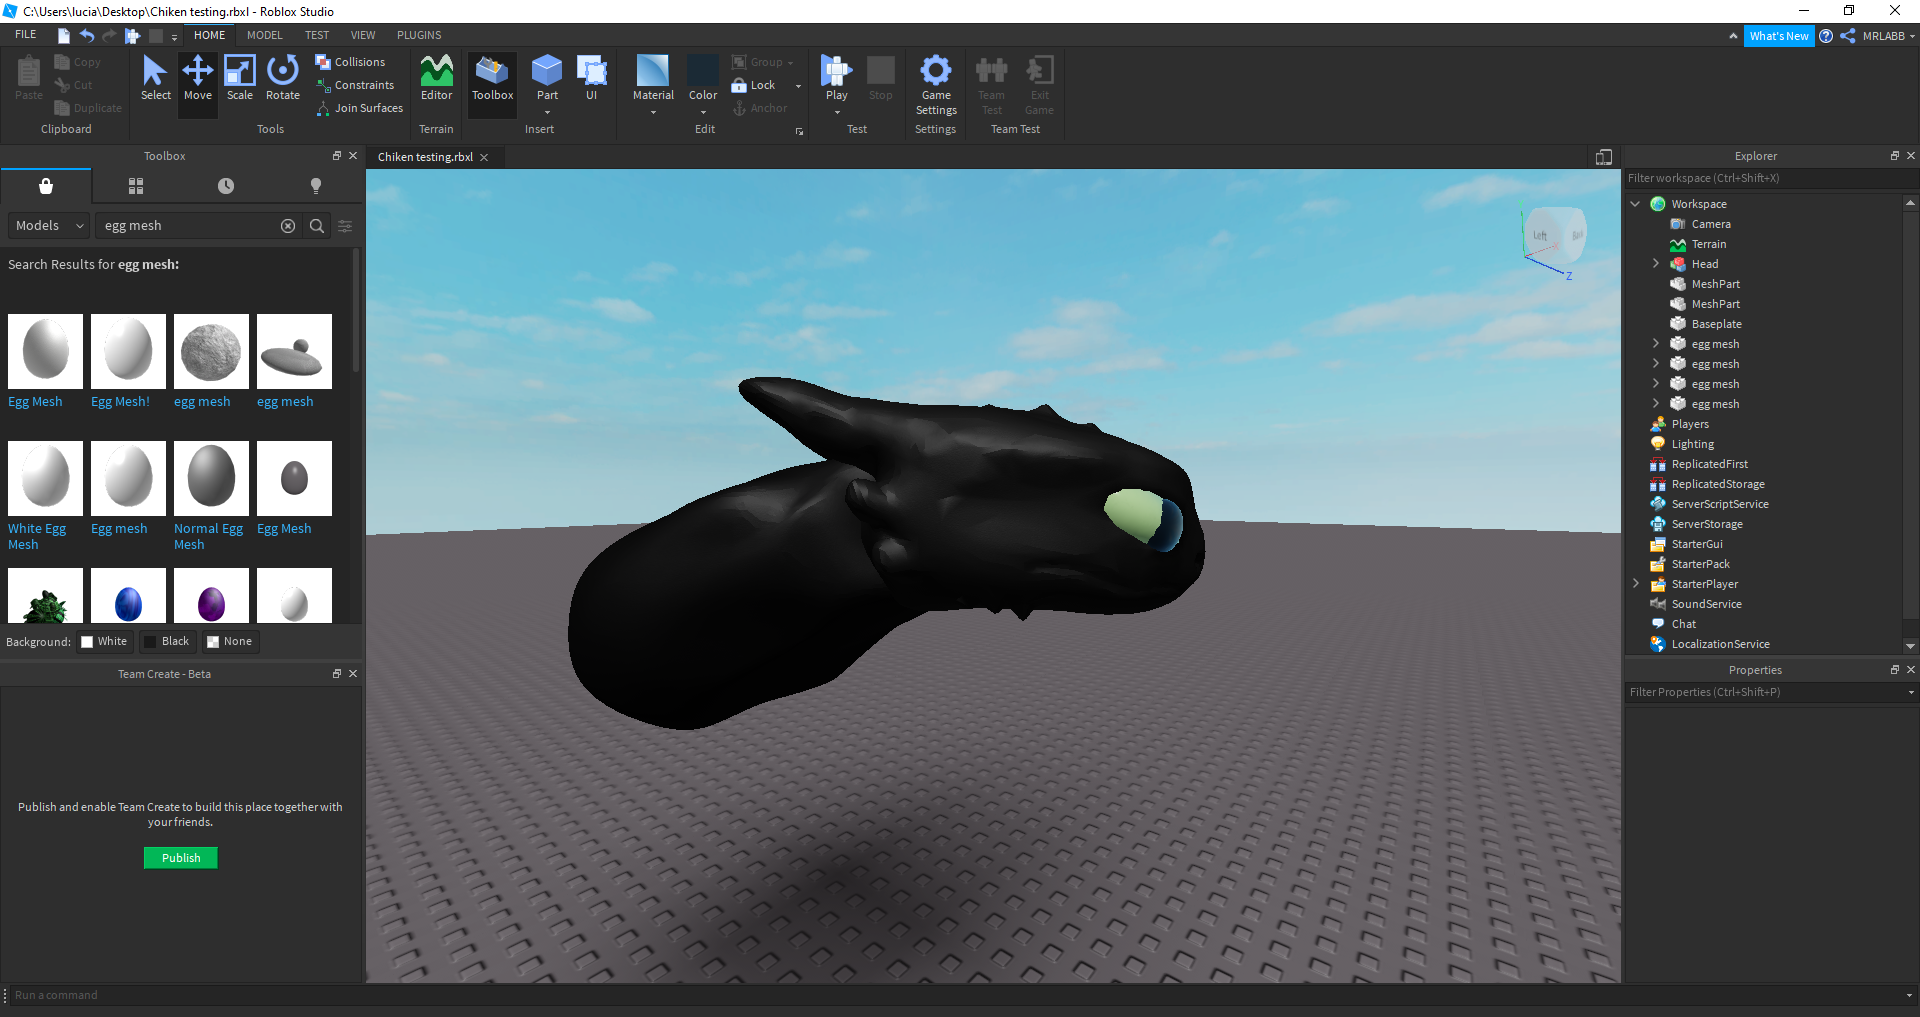Set toolbox background to Black
1920x1017 pixels.
[166, 642]
